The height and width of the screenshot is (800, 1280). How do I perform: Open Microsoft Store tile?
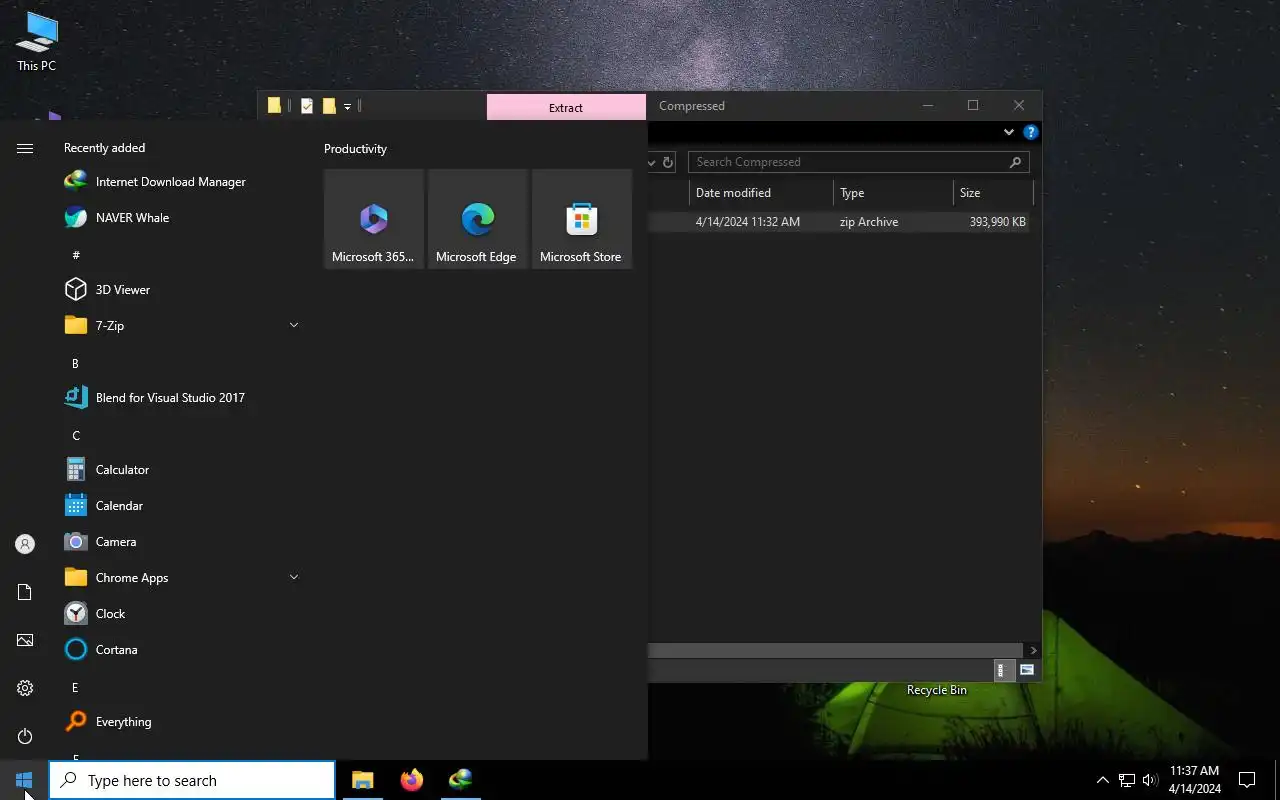[582, 219]
